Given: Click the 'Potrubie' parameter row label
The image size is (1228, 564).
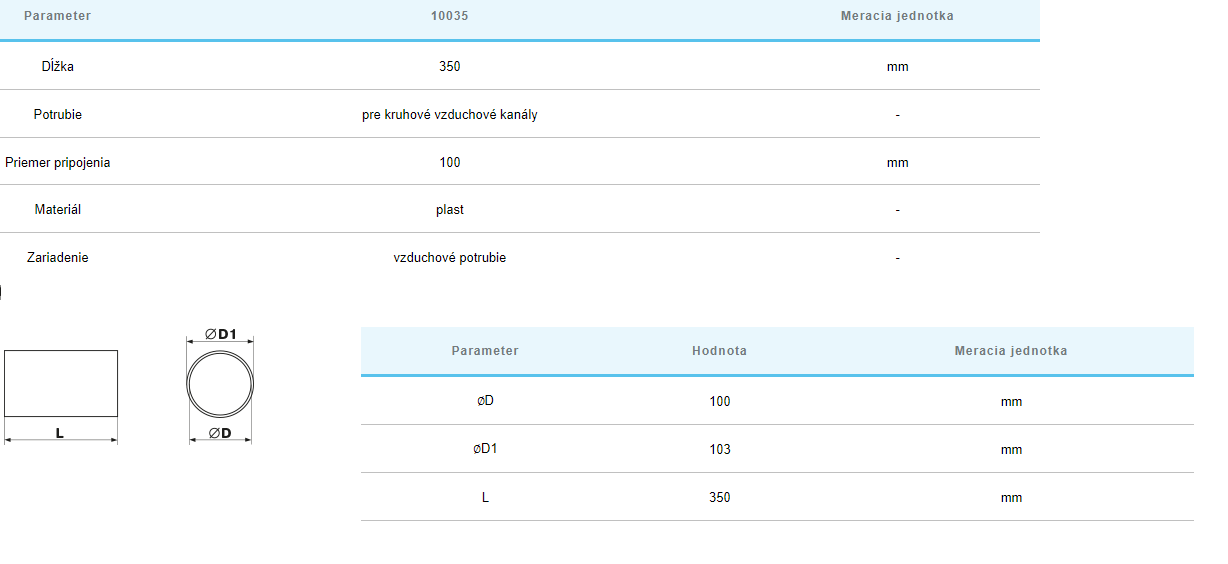Looking at the screenshot, I should 58,115.
